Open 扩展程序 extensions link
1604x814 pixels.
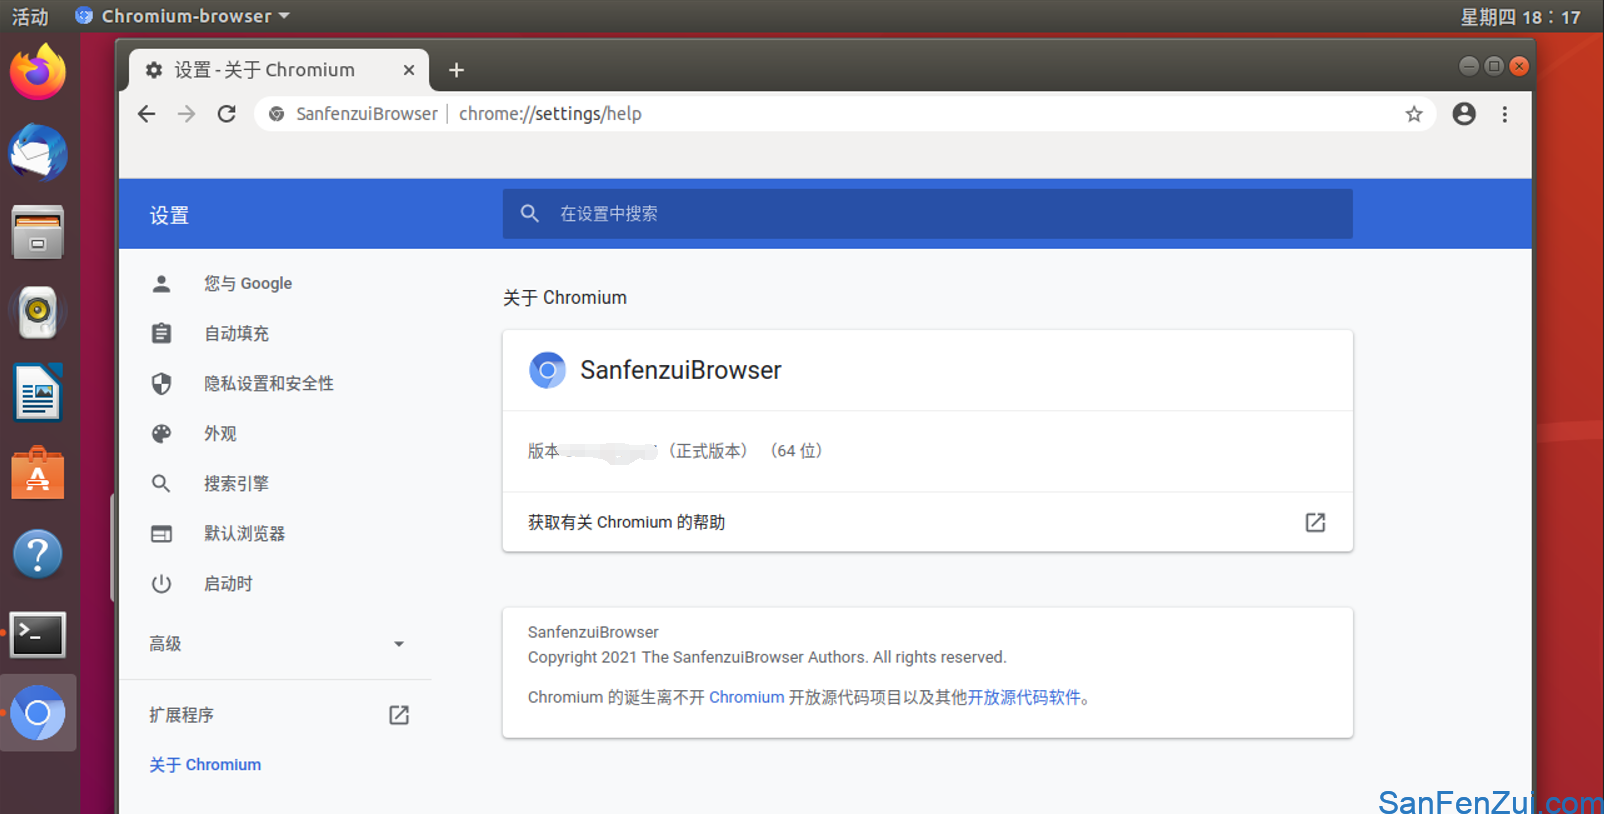181,715
